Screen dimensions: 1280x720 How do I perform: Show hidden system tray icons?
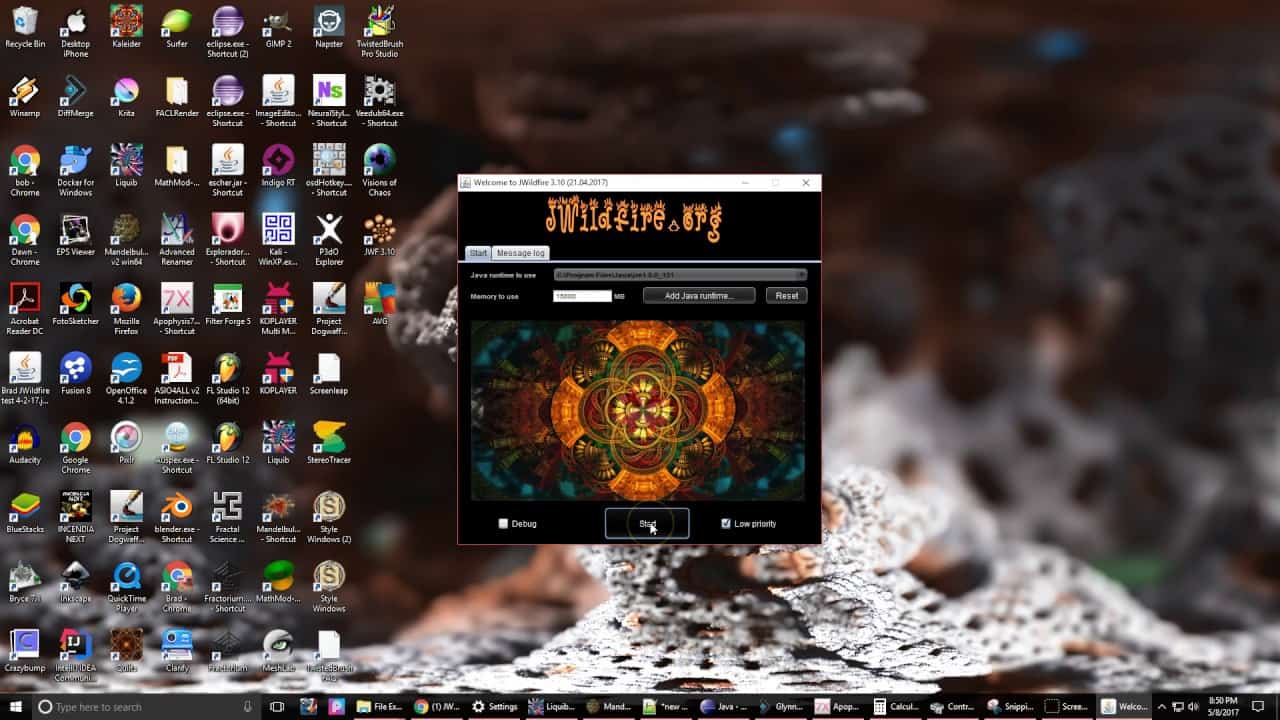(x=1164, y=706)
